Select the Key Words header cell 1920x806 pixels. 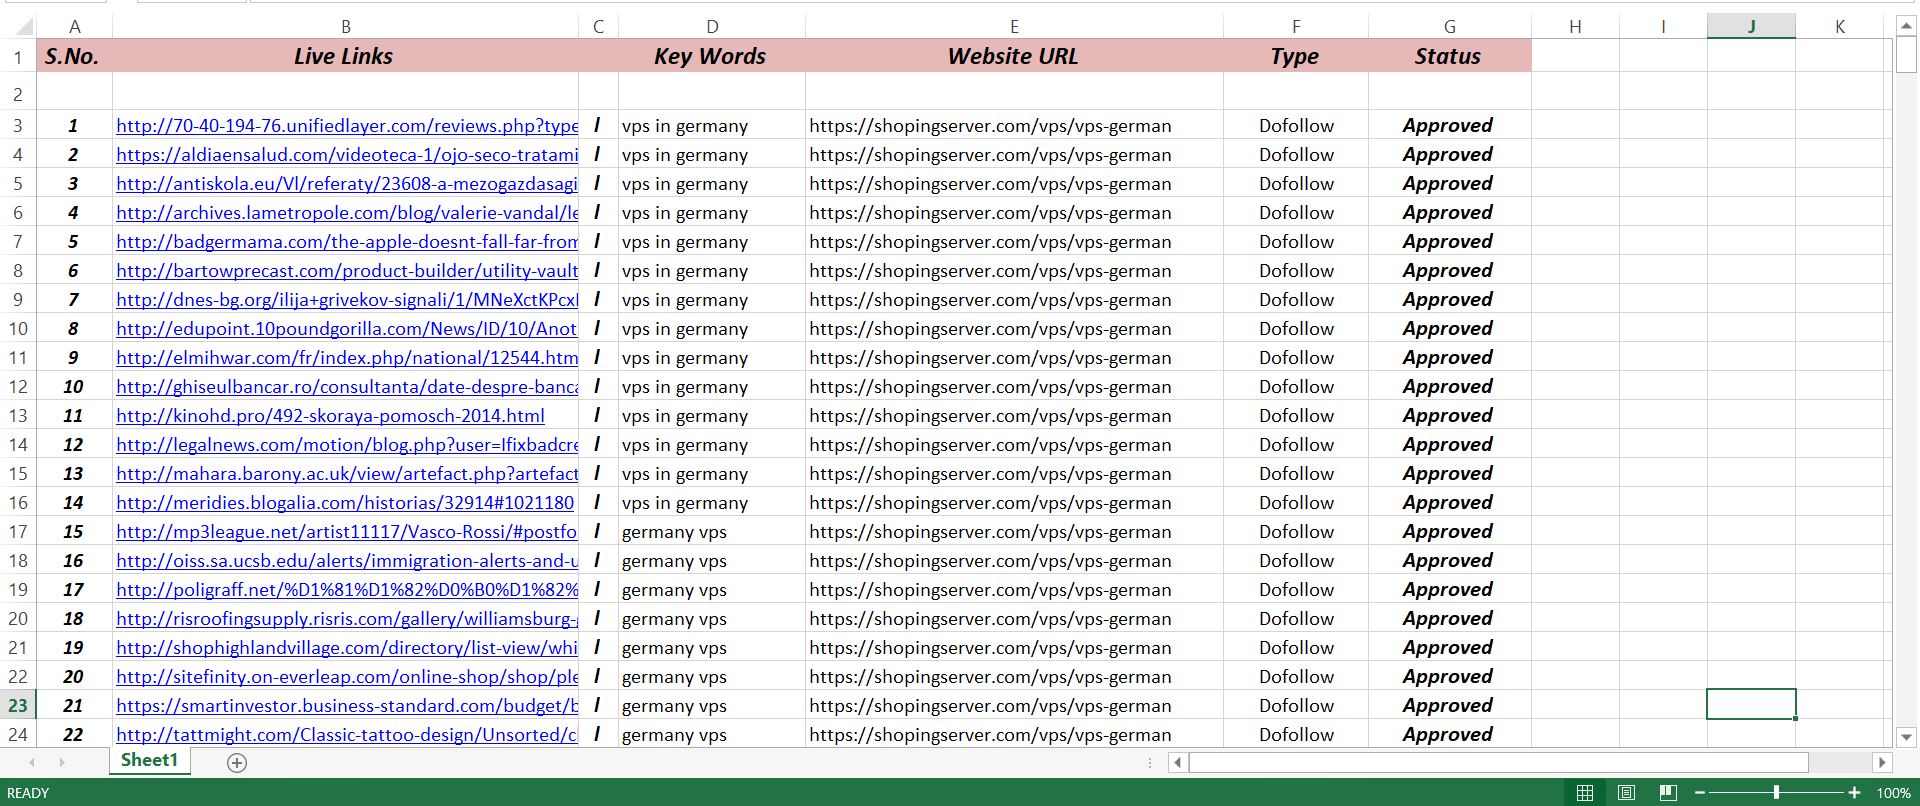(x=710, y=57)
